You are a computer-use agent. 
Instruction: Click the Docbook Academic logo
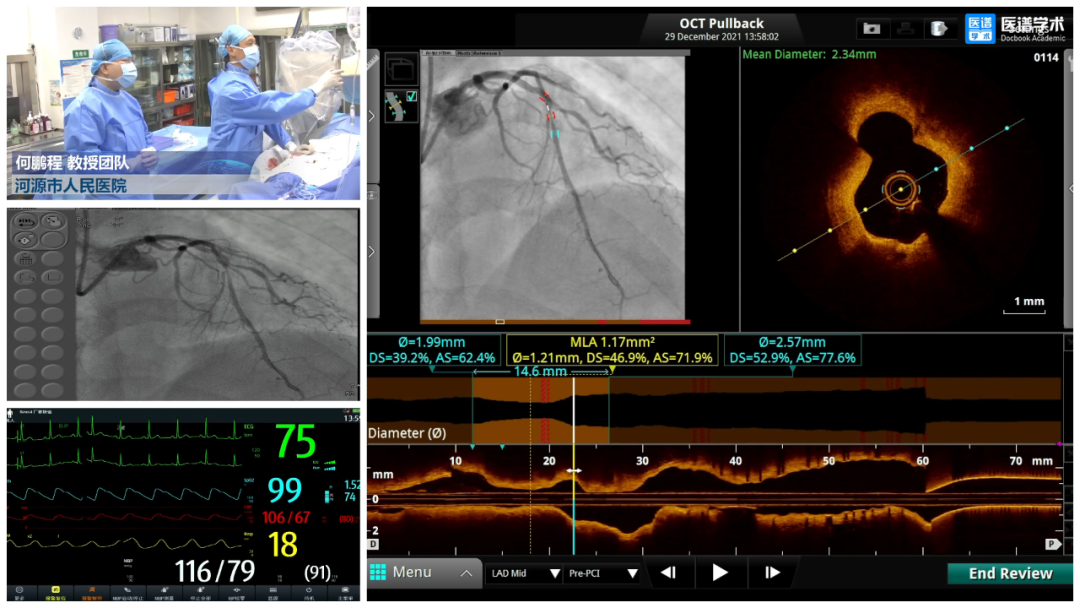[x=1014, y=28]
